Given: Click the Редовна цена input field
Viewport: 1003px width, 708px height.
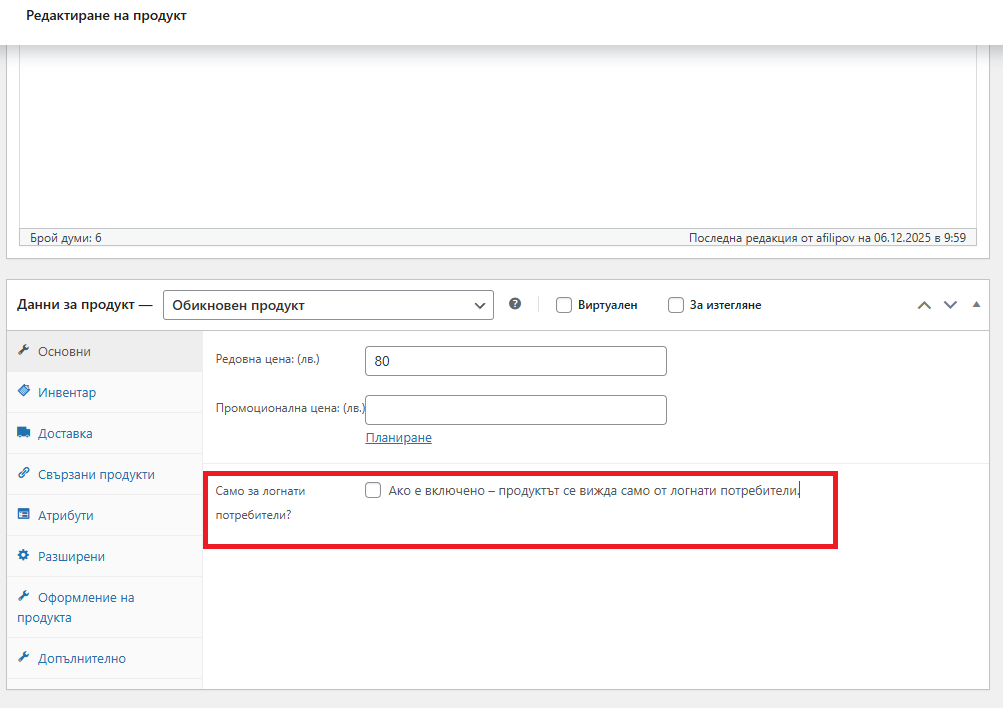Looking at the screenshot, I should coord(516,361).
